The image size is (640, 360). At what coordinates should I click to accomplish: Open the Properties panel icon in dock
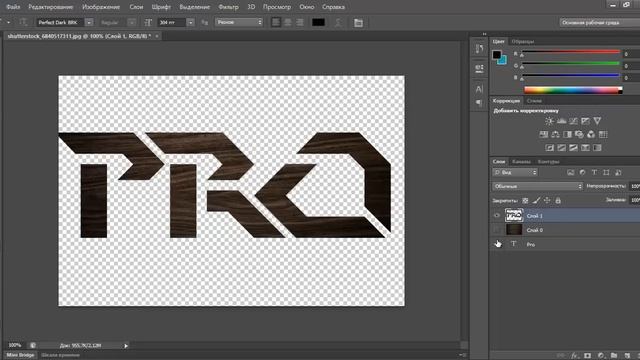coord(479,68)
